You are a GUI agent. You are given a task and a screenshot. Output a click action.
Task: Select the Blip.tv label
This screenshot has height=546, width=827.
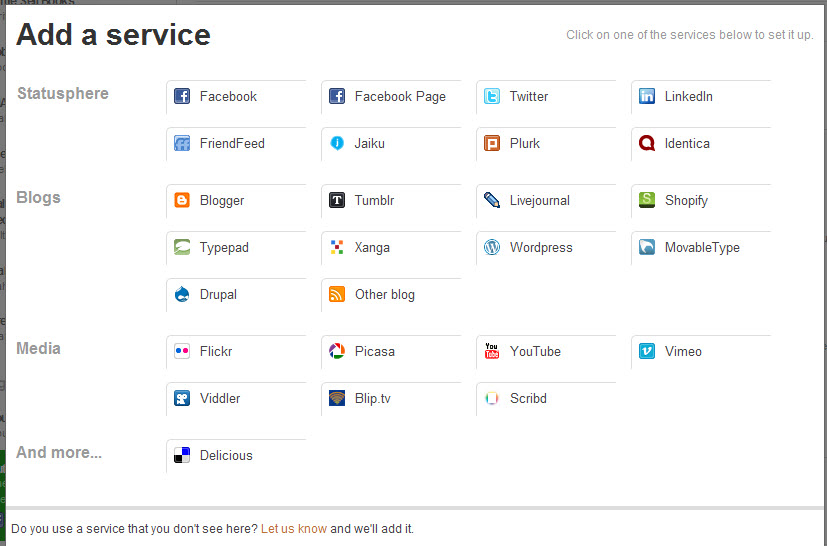pyautogui.click(x=373, y=399)
